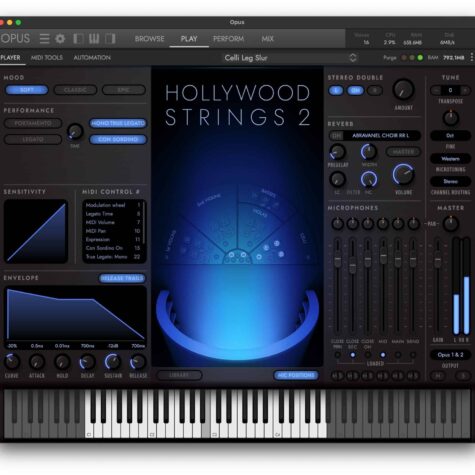
Task: Click the Reverb Volume knob
Action: coord(403,174)
